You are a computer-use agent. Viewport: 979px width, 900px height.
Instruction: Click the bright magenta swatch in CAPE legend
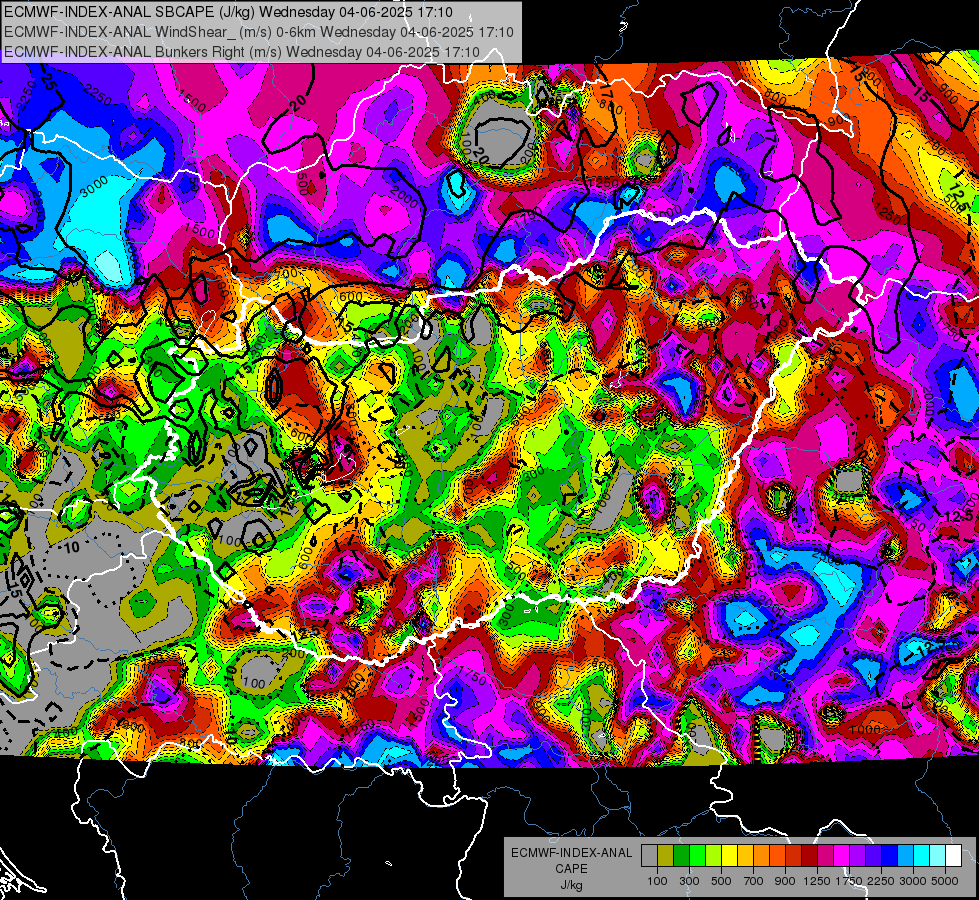[x=842, y=856]
